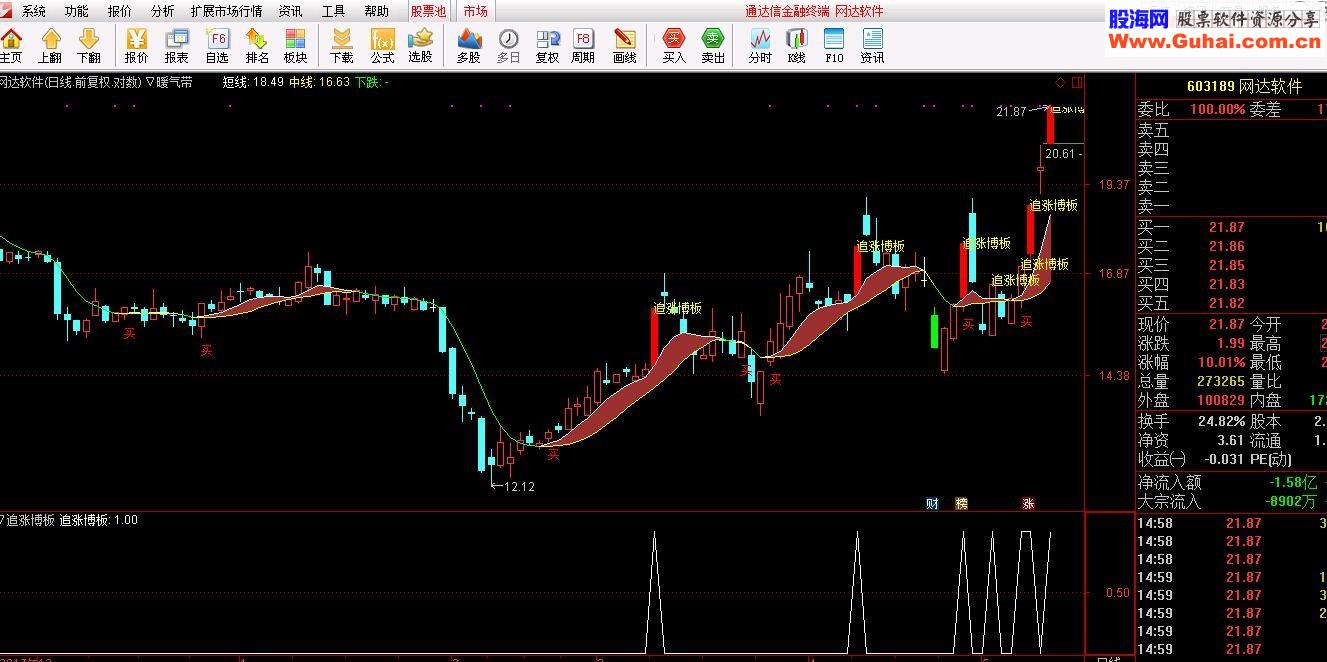Viewport: 1327px width, 662px height.
Task: Click the 卖一 ask row label
Action: pyautogui.click(x=1153, y=206)
